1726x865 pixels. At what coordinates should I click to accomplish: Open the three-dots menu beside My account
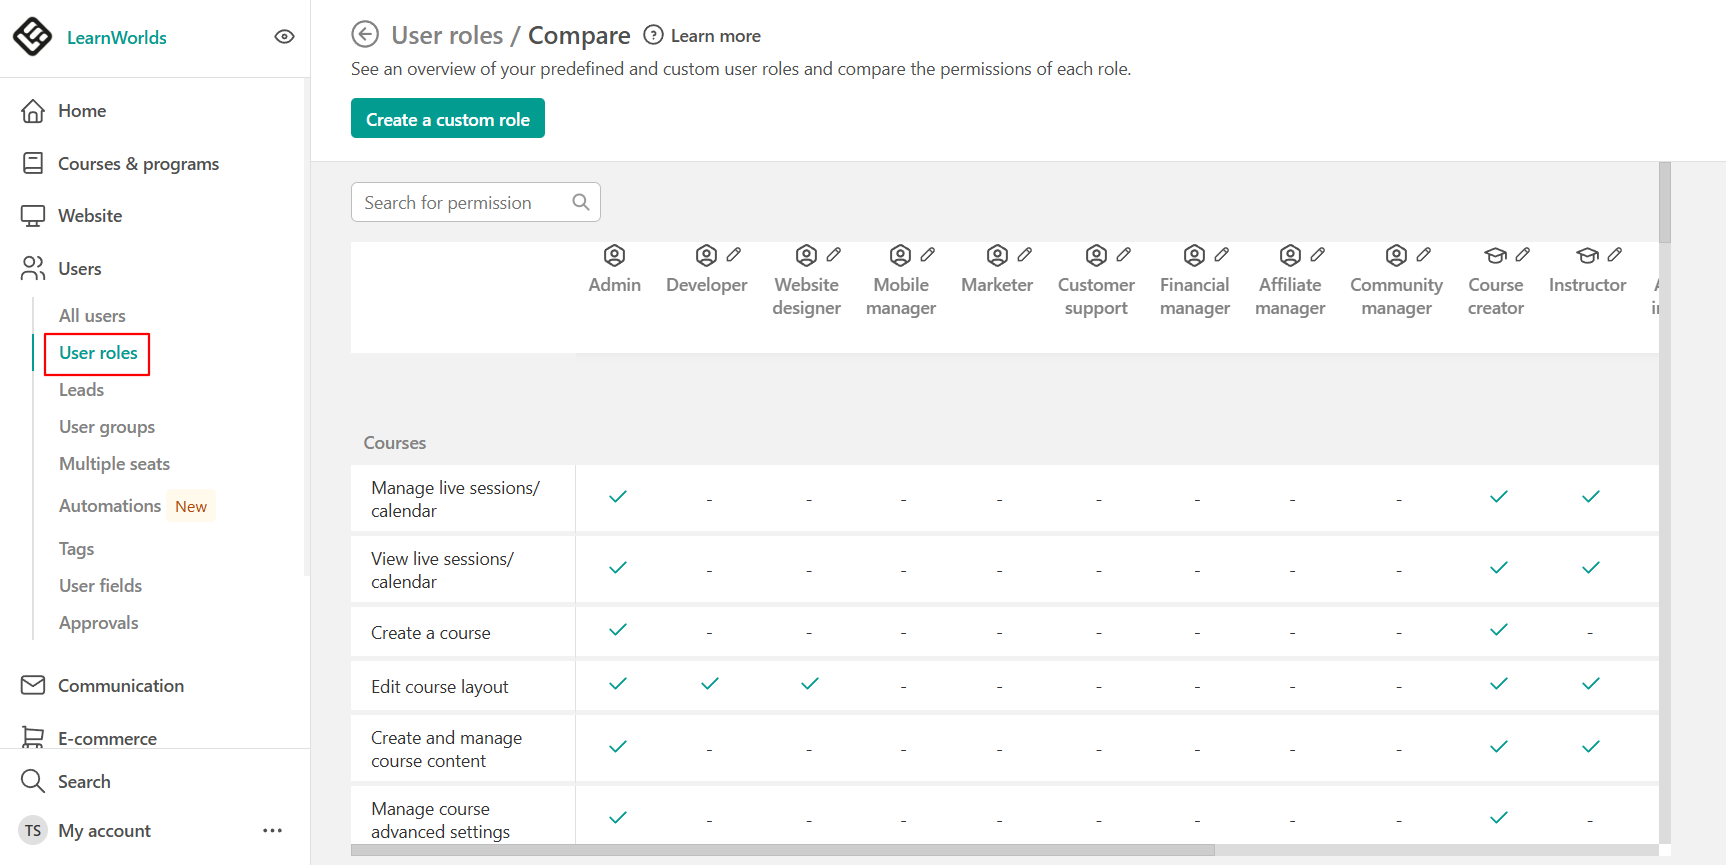[x=272, y=831]
